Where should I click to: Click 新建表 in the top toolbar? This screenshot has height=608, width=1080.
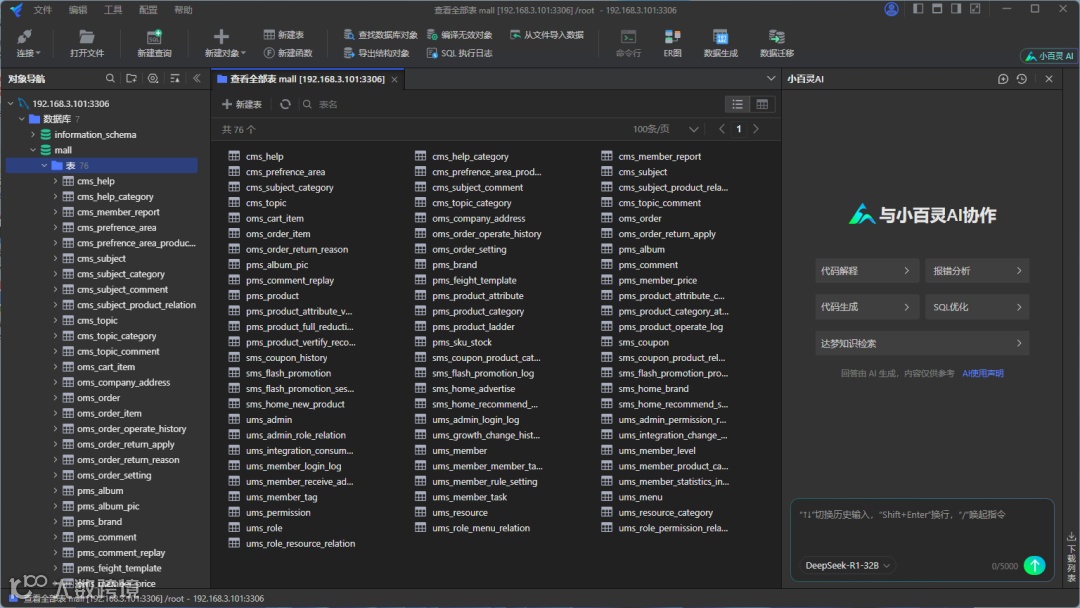284,35
